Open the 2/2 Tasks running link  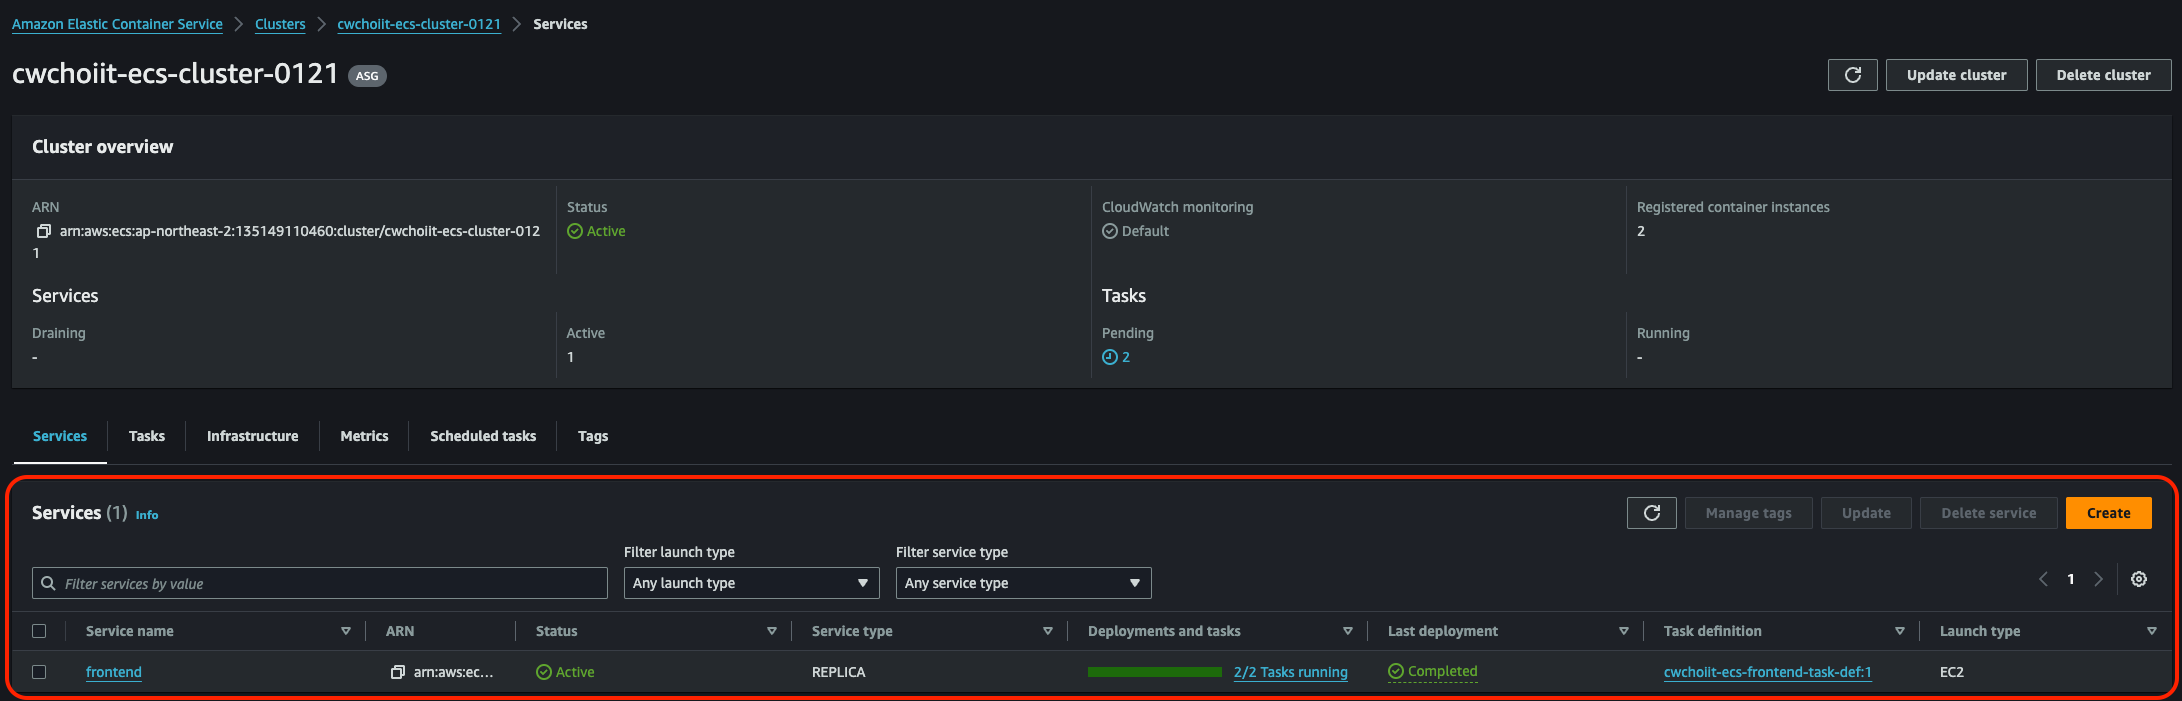click(1290, 672)
